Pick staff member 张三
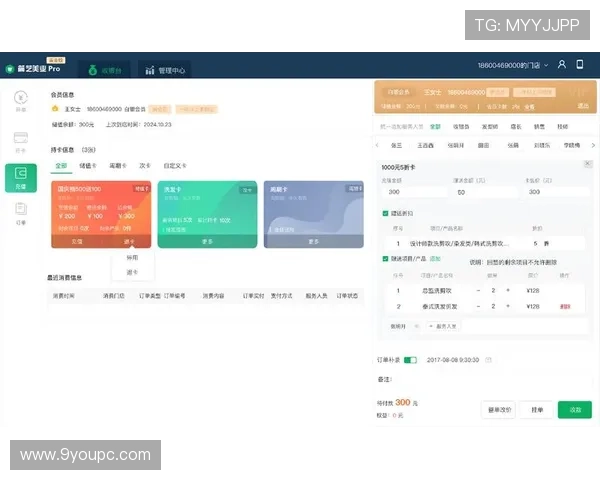Image resolution: width=600 pixels, height=480 pixels. [396, 145]
